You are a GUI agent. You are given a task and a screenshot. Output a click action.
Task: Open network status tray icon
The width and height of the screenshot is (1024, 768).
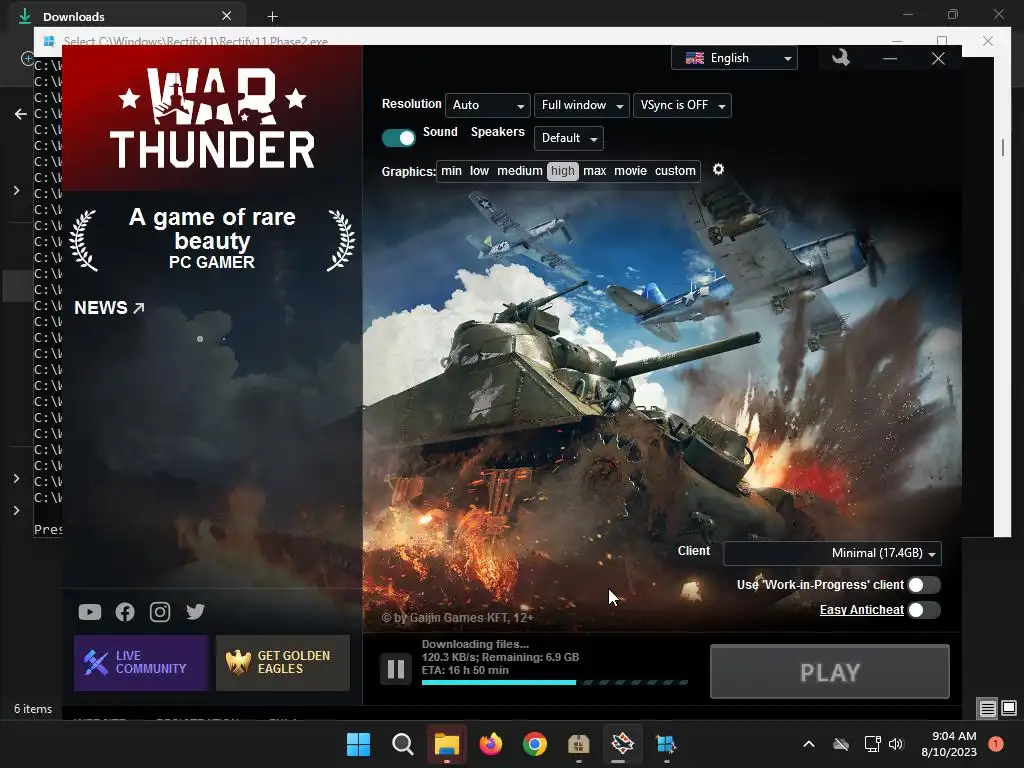[872, 744]
